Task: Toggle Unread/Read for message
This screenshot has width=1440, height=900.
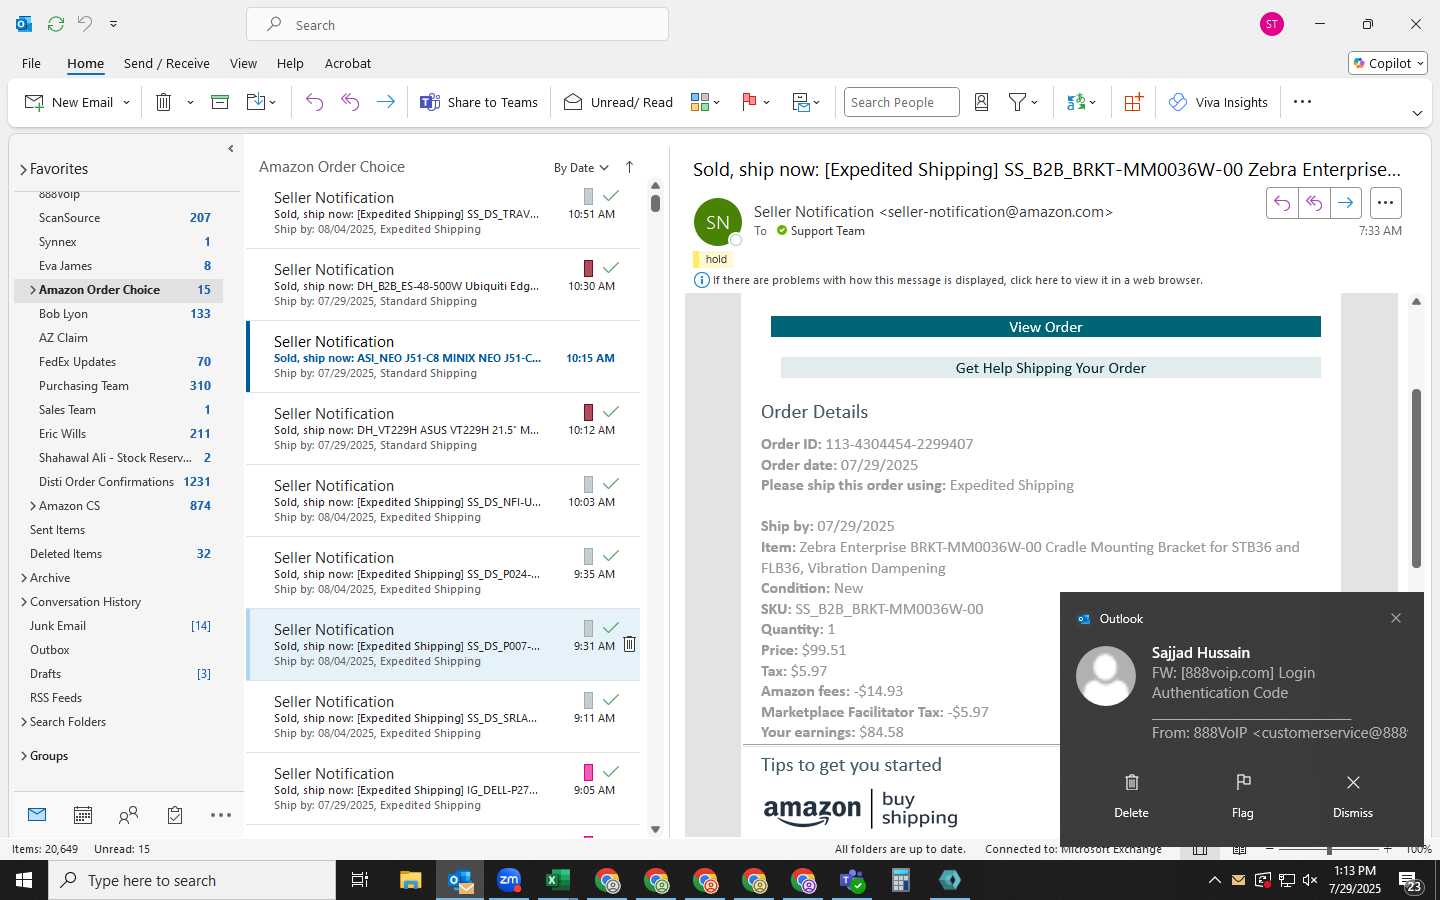Action: [618, 102]
